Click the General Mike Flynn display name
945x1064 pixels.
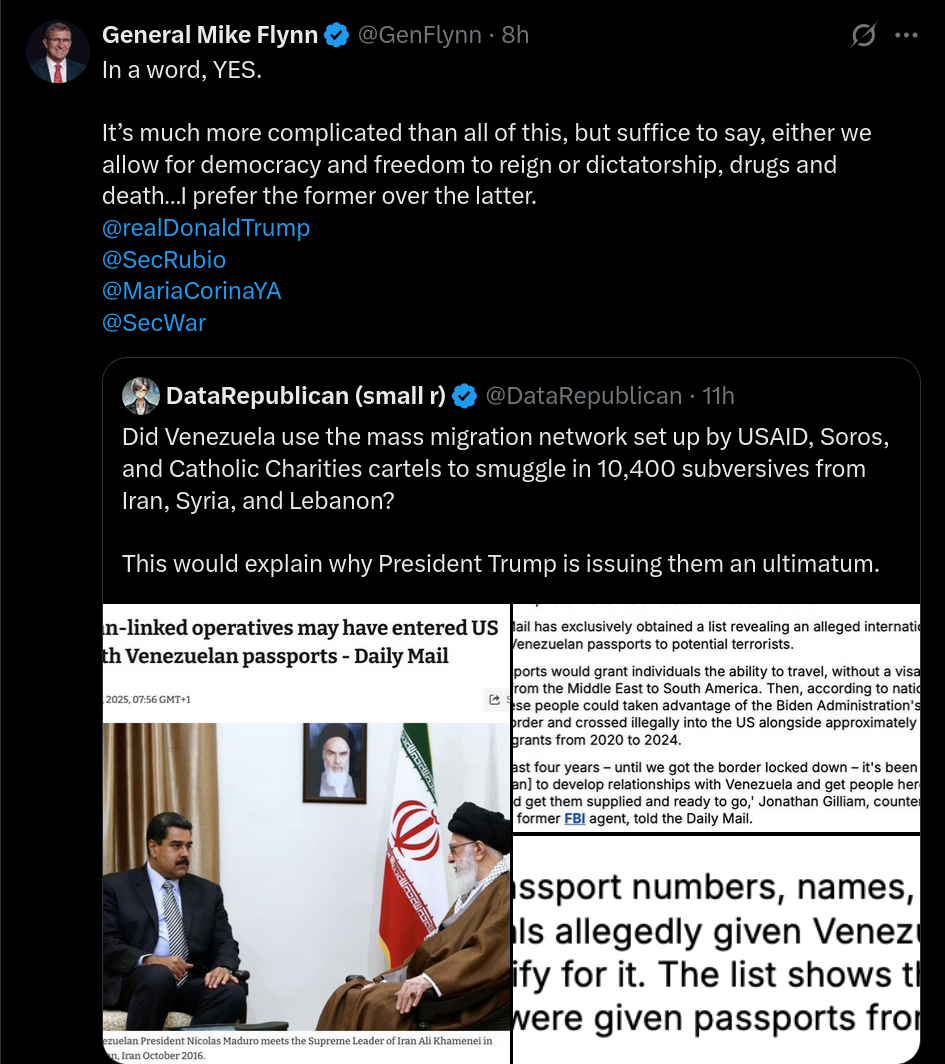coord(210,35)
